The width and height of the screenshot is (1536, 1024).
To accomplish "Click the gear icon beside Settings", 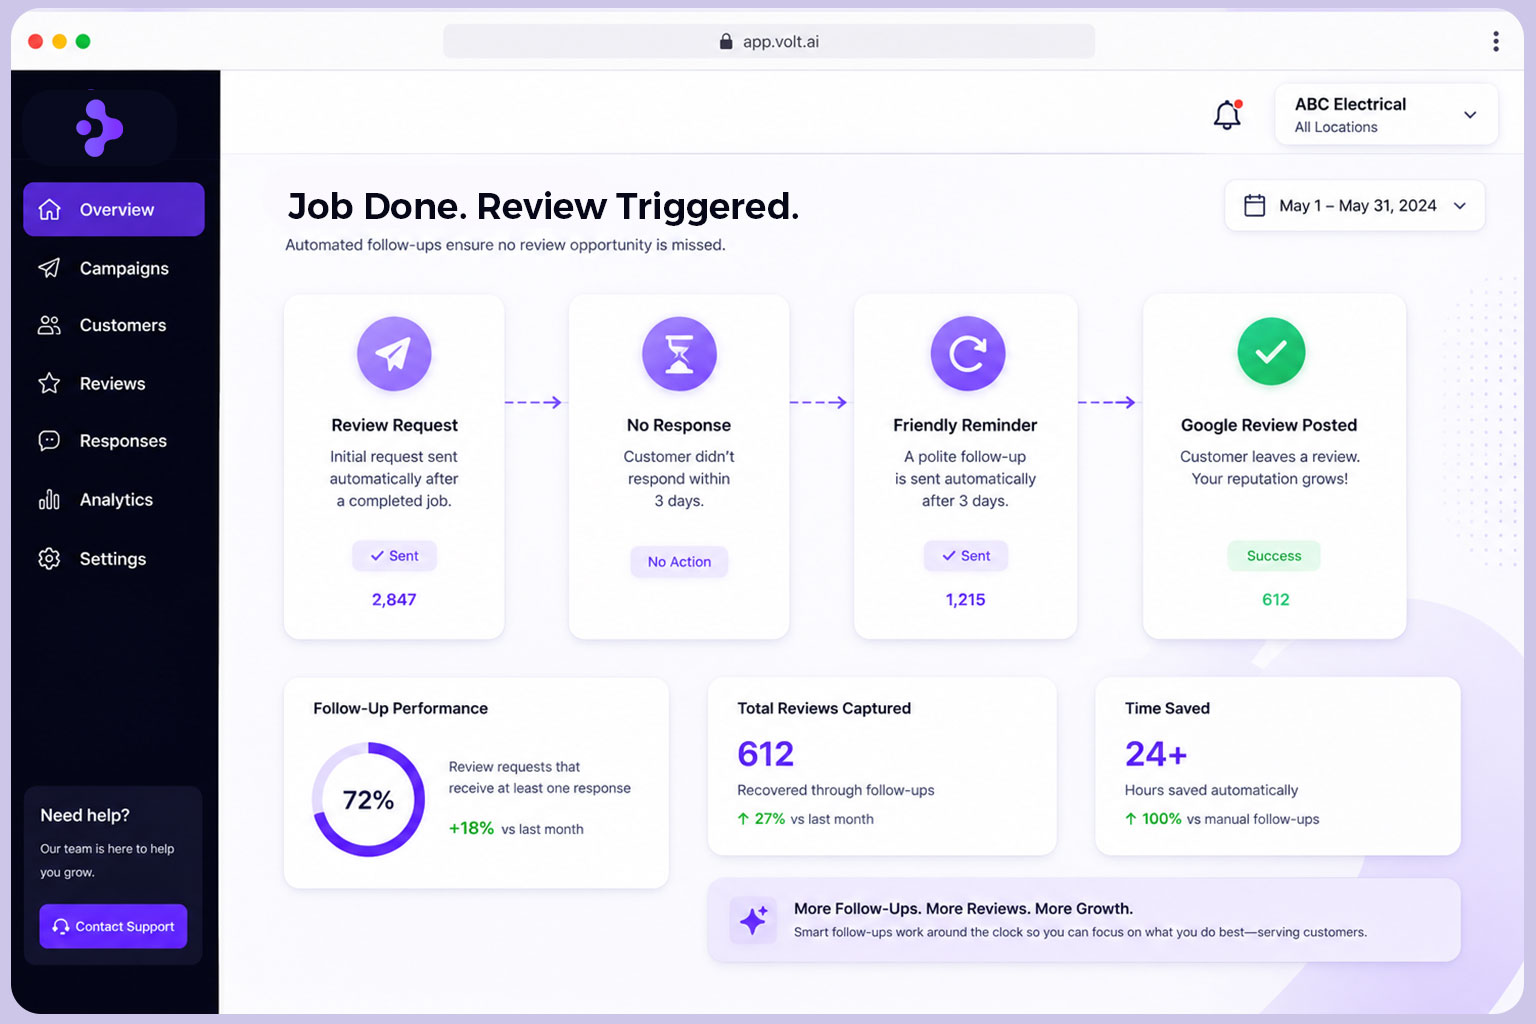I will coord(49,558).
